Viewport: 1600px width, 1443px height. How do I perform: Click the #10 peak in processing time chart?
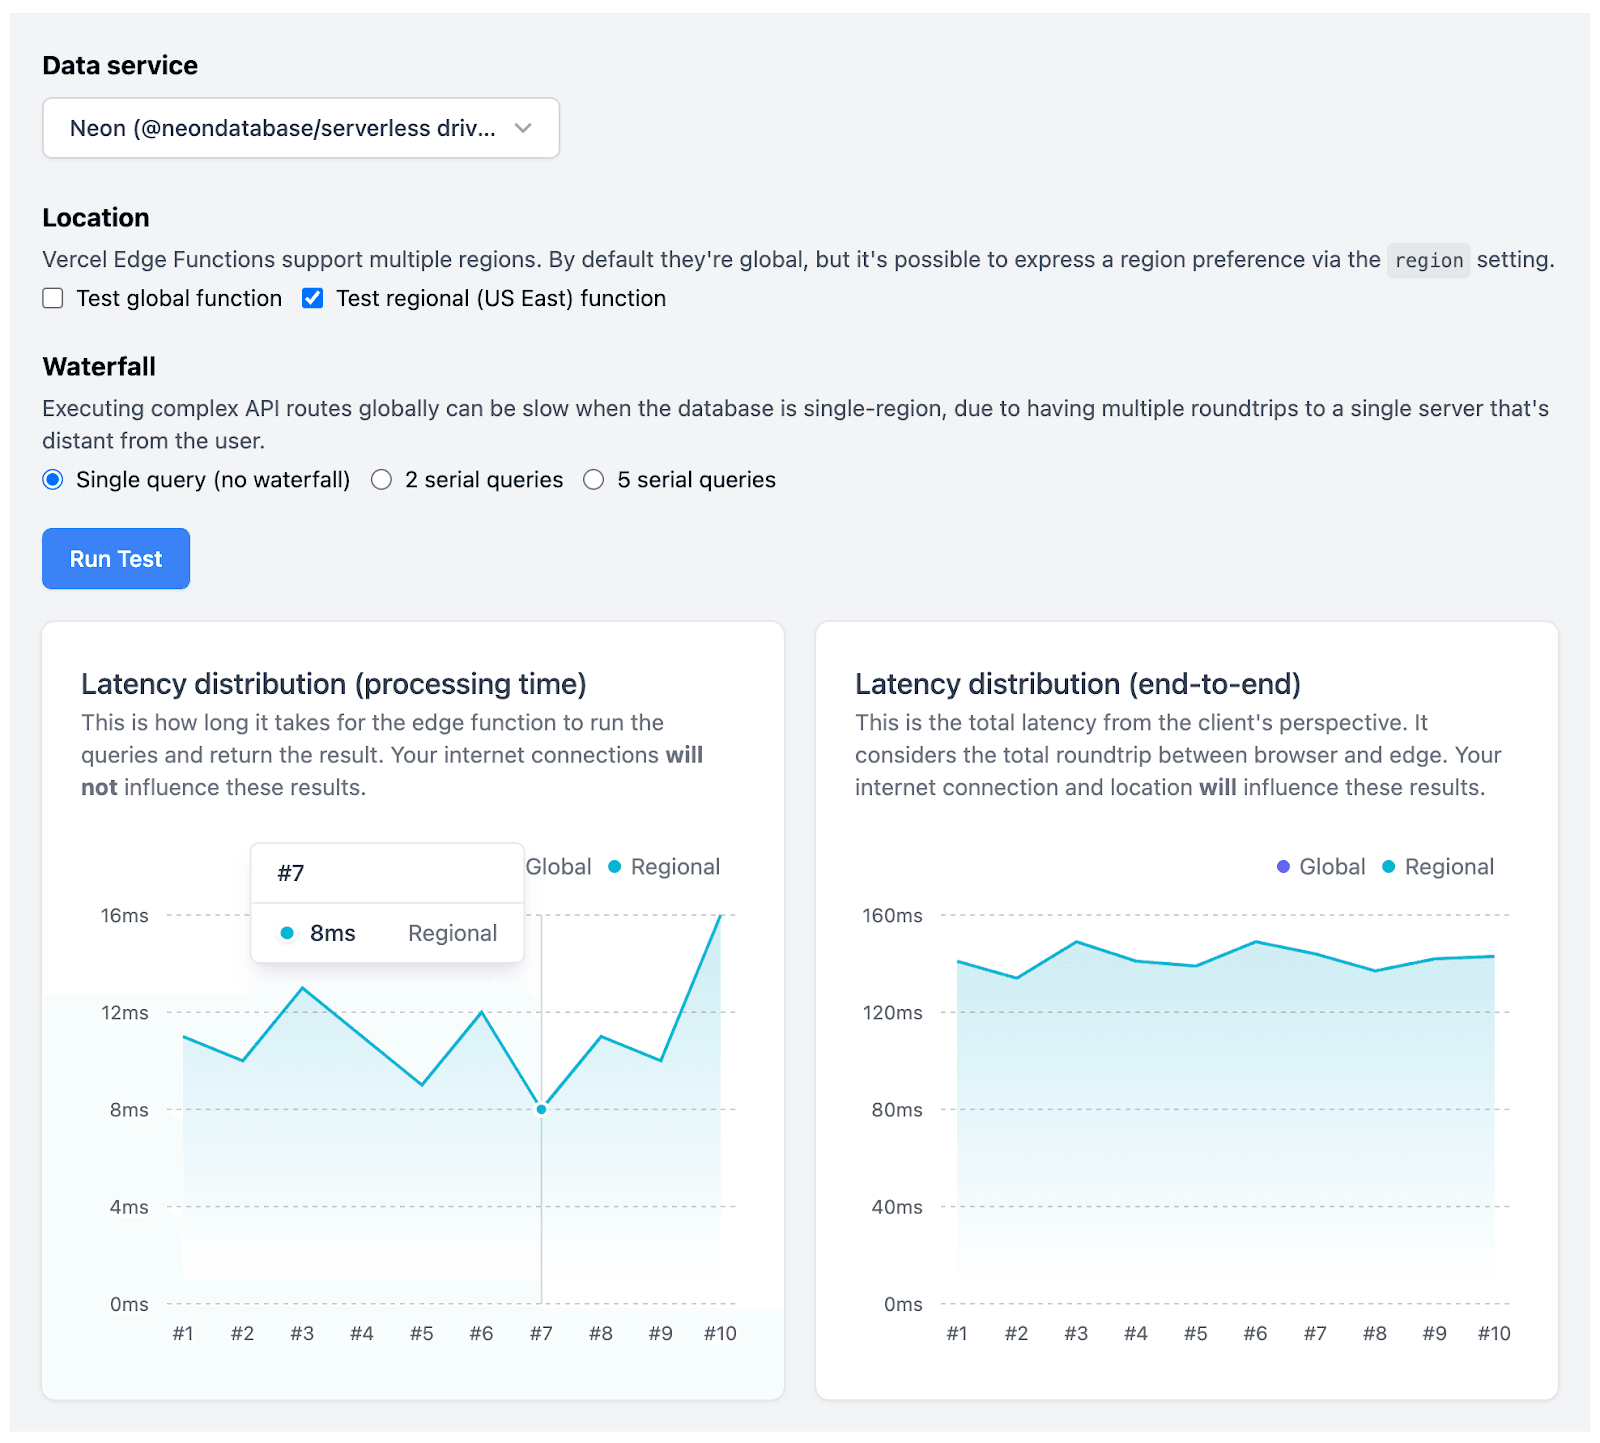click(x=720, y=916)
